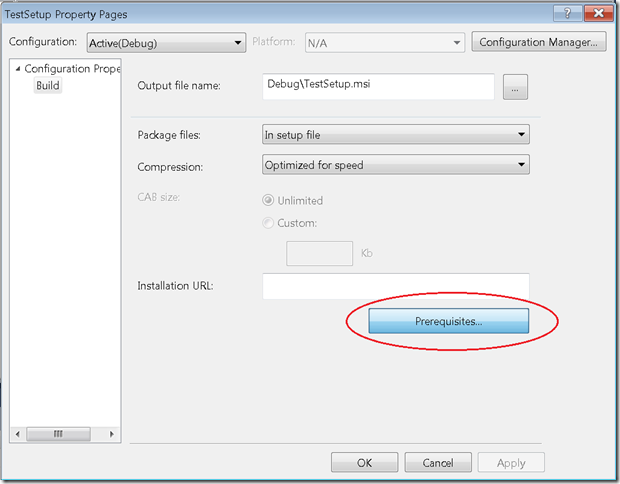The width and height of the screenshot is (620, 484).
Task: Browse for output file with ellipsis button
Action: tap(515, 87)
